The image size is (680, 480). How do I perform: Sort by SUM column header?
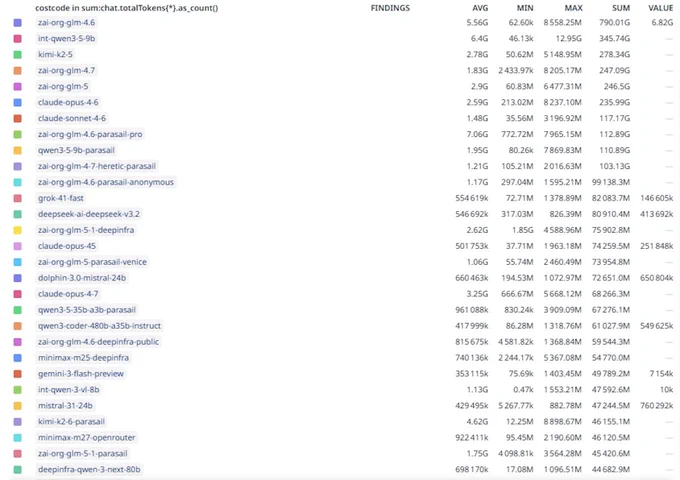pyautogui.click(x=621, y=8)
